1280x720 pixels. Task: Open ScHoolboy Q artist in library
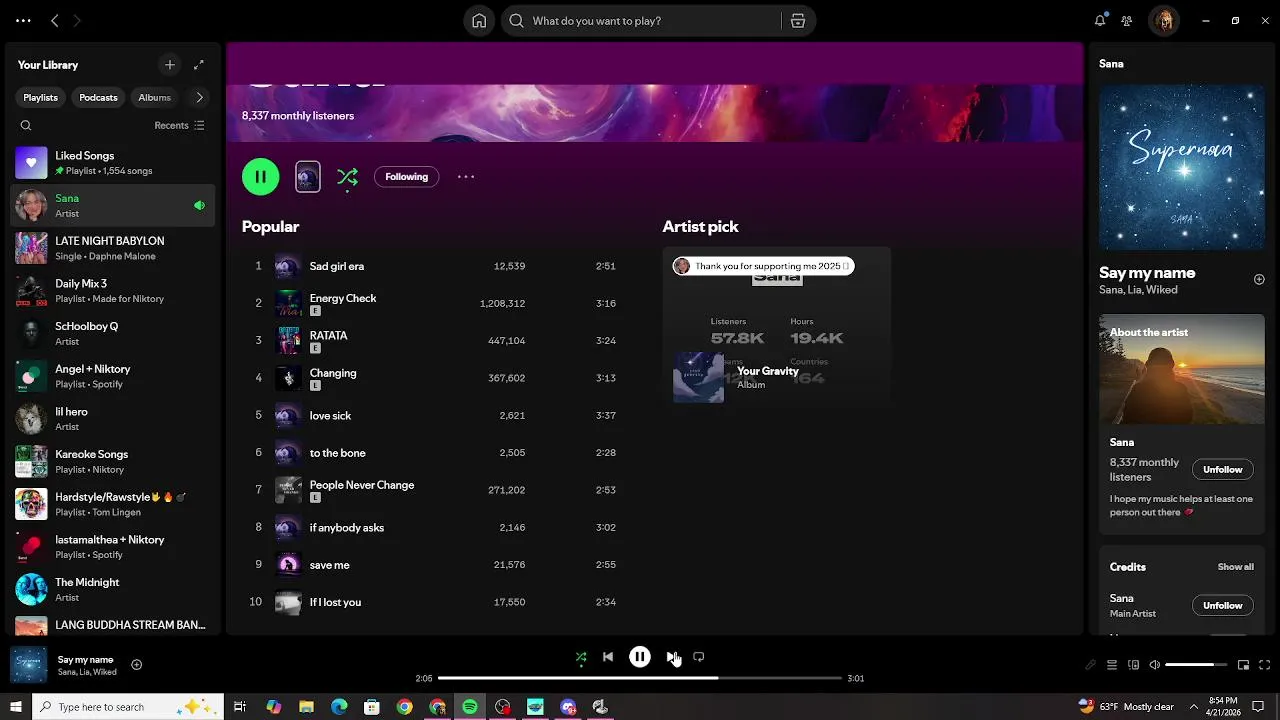pyautogui.click(x=112, y=333)
